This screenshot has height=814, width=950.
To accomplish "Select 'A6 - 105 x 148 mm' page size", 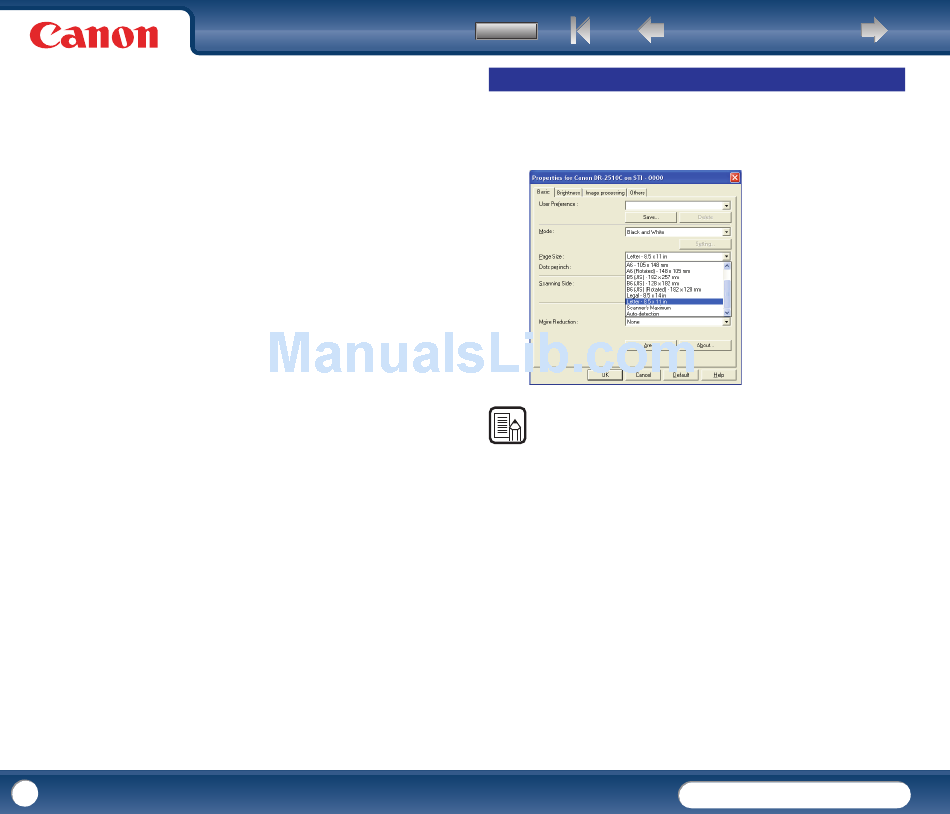I will point(674,265).
